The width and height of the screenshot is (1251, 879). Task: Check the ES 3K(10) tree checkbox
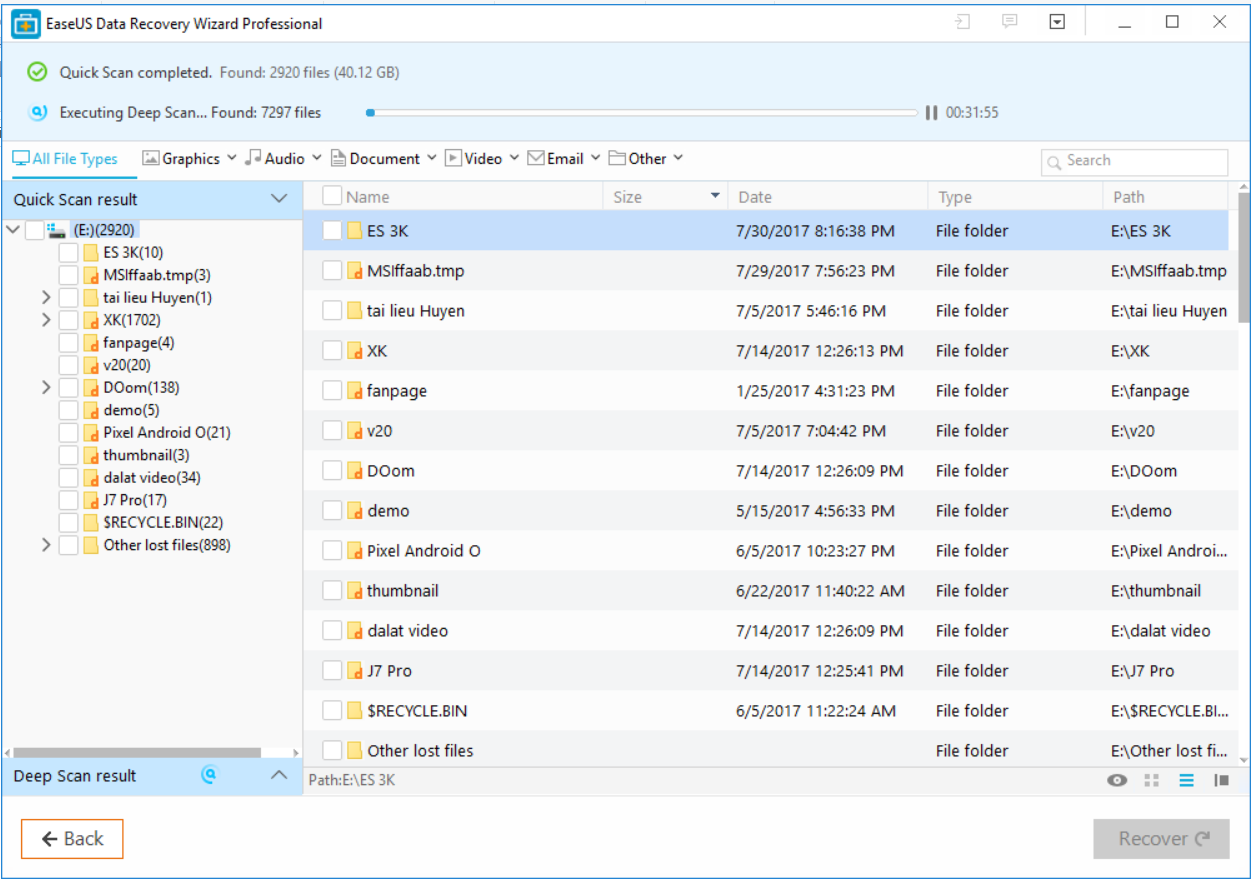click(x=68, y=253)
